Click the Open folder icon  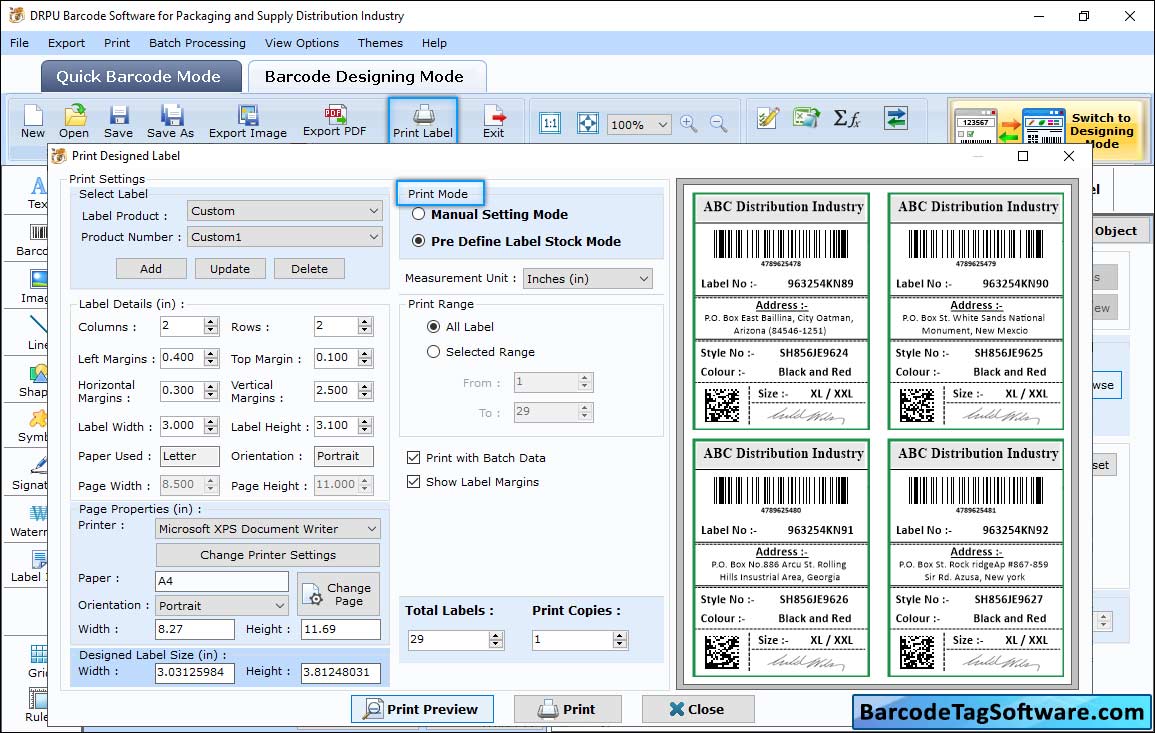click(x=74, y=116)
